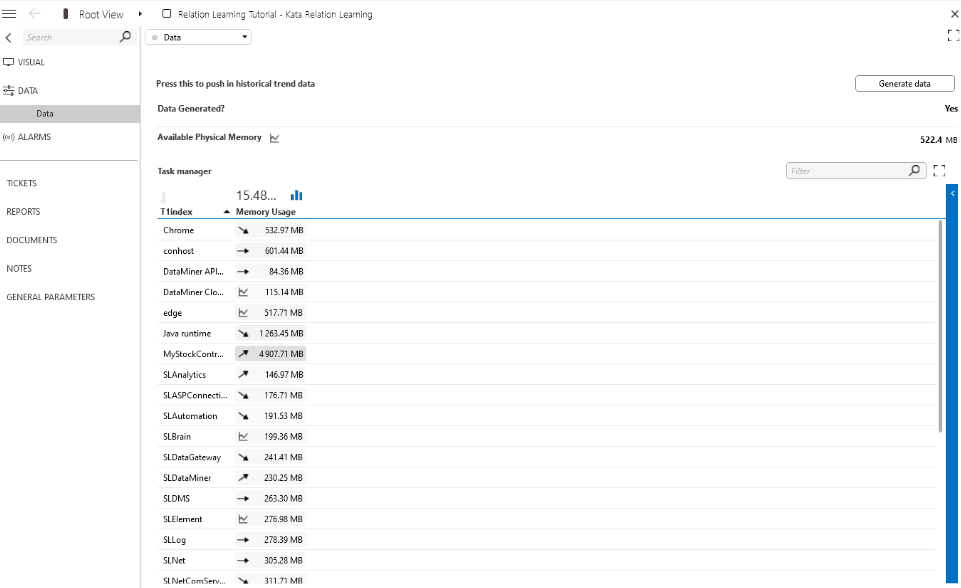The image size is (961, 588).
Task: Select the VISUAL section icon
Action: [x=10, y=61]
